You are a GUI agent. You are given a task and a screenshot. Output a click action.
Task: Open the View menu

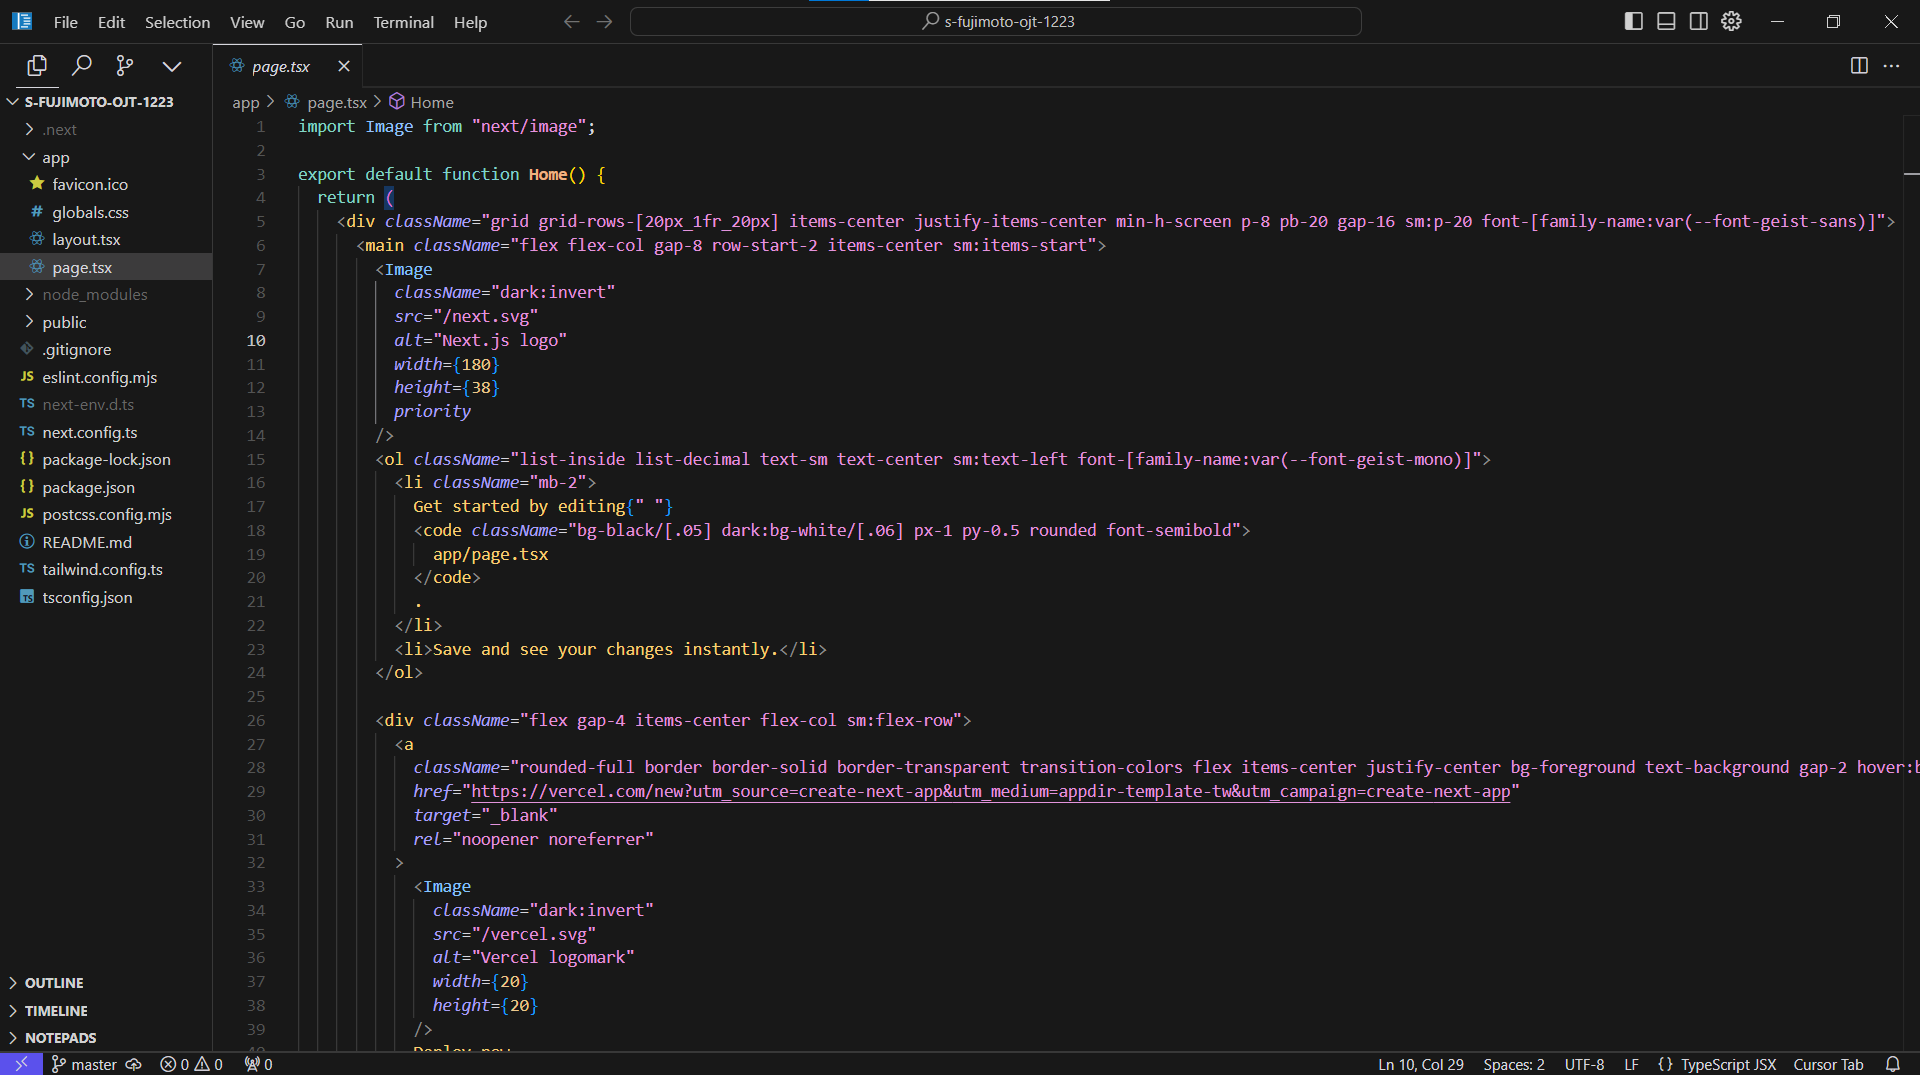247,22
